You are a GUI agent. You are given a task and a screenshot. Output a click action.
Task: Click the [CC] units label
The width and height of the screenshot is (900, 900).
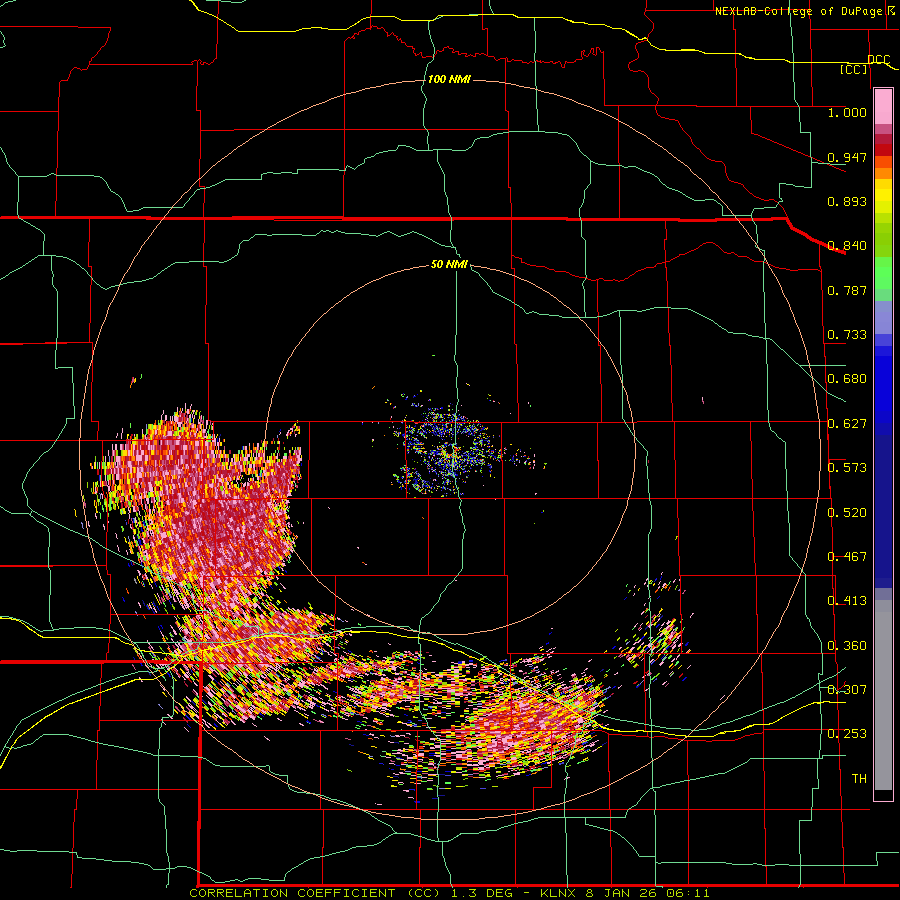click(854, 69)
